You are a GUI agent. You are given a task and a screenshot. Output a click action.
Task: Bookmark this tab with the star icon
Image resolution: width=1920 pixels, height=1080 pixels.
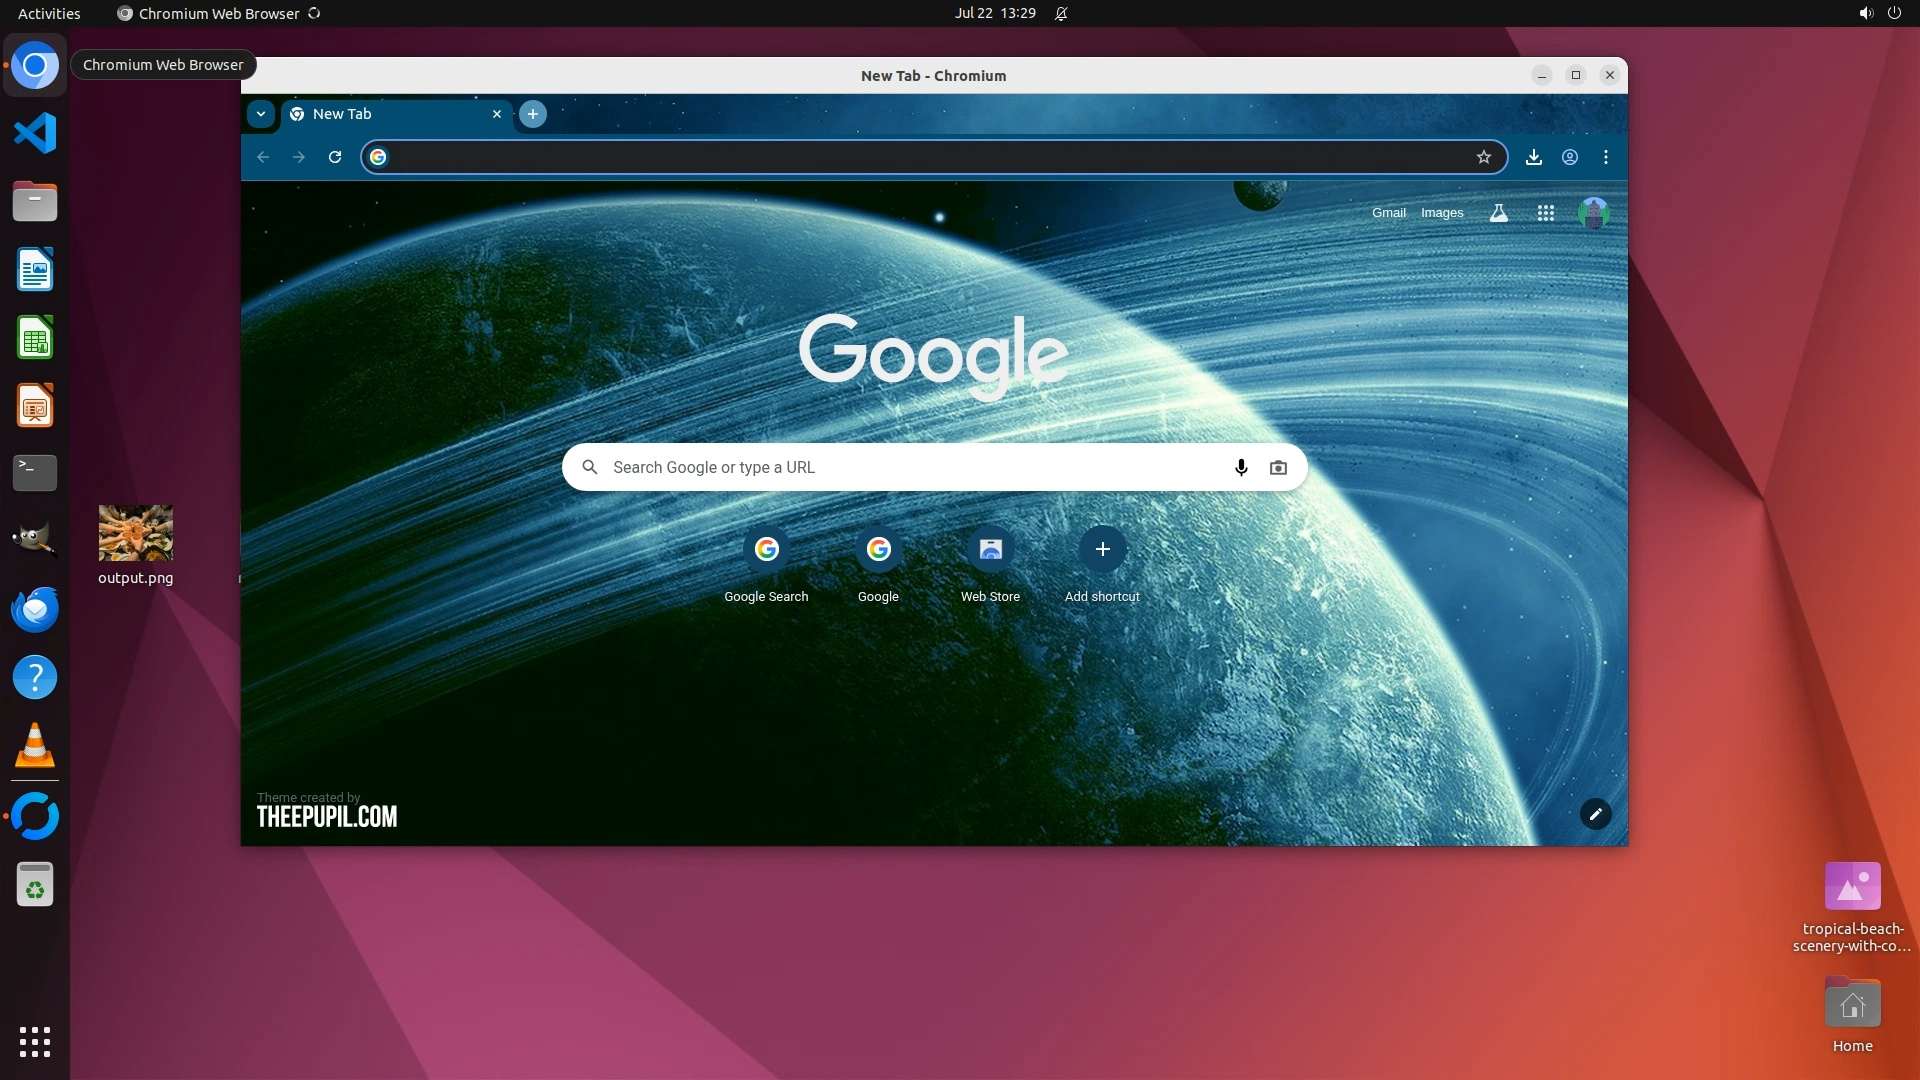click(1484, 157)
